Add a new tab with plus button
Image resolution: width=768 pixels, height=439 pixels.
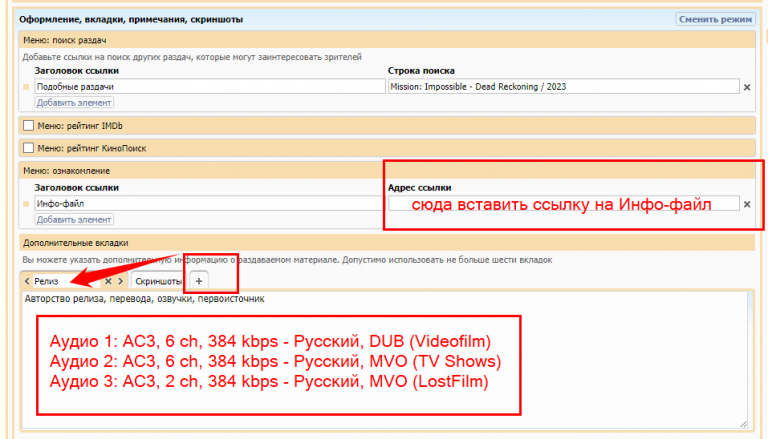199,281
